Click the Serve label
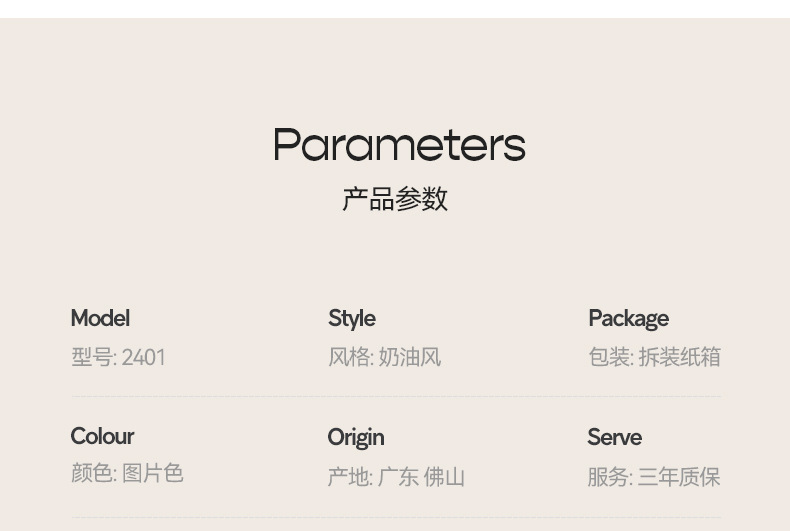This screenshot has height=531, width=790. click(615, 437)
